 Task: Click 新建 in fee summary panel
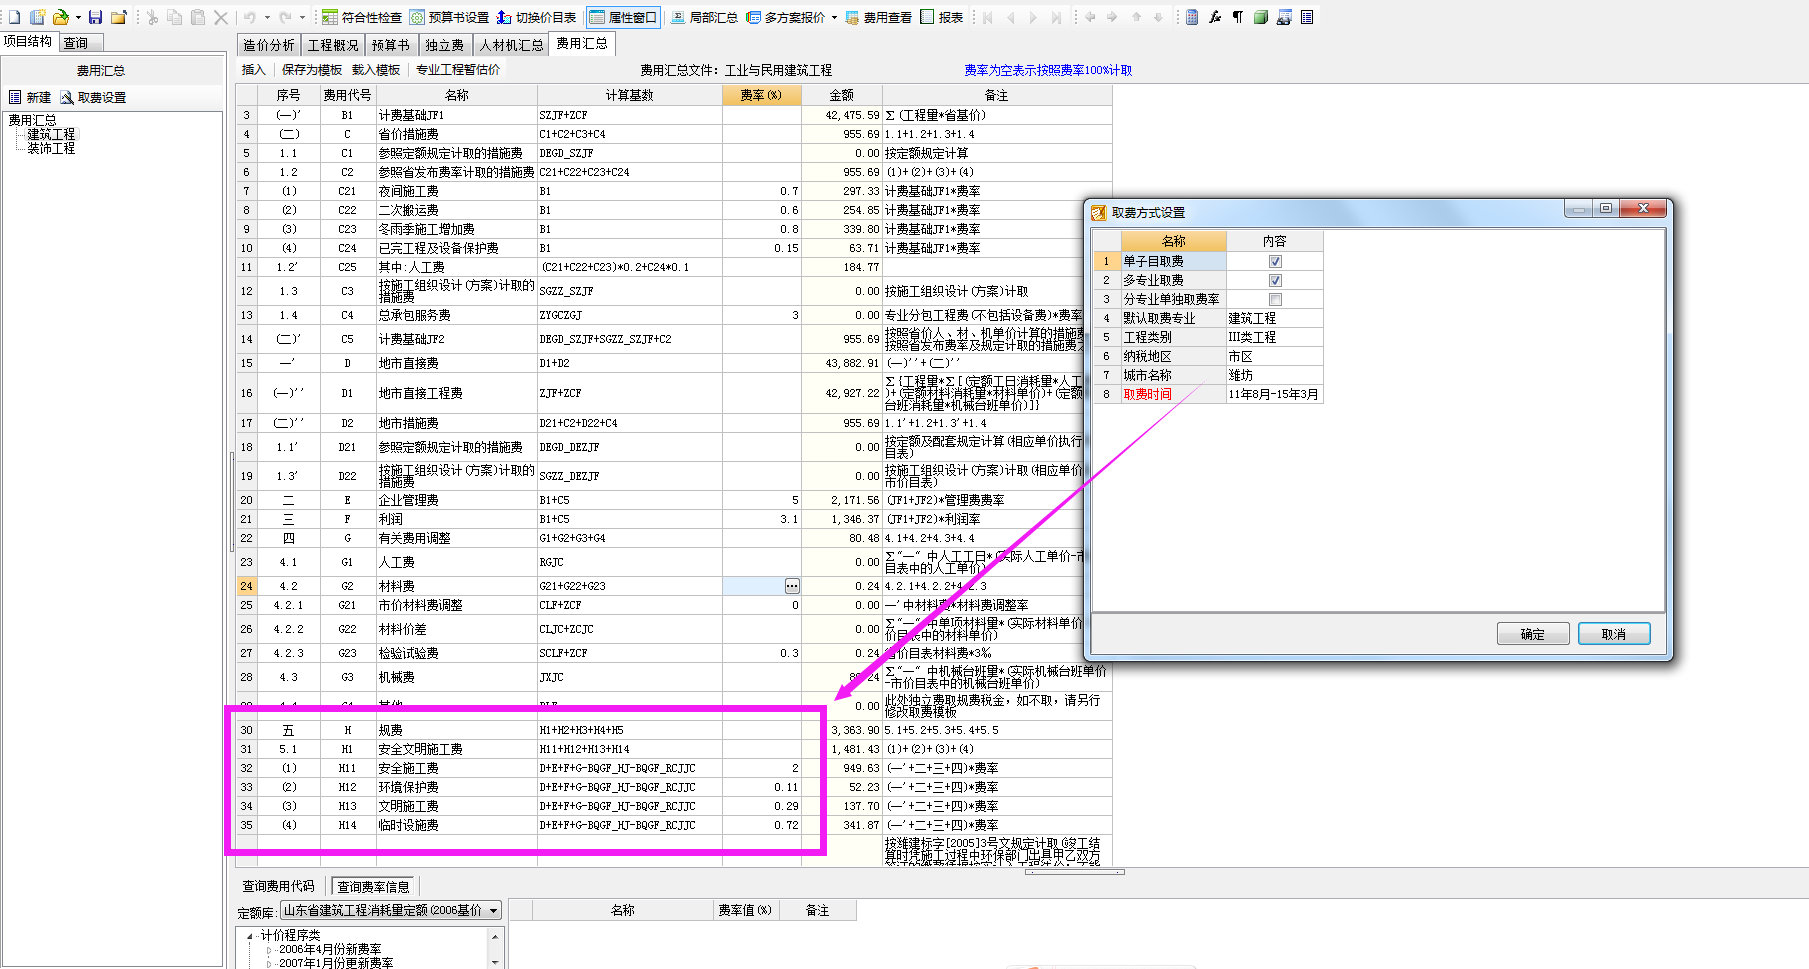click(x=30, y=97)
